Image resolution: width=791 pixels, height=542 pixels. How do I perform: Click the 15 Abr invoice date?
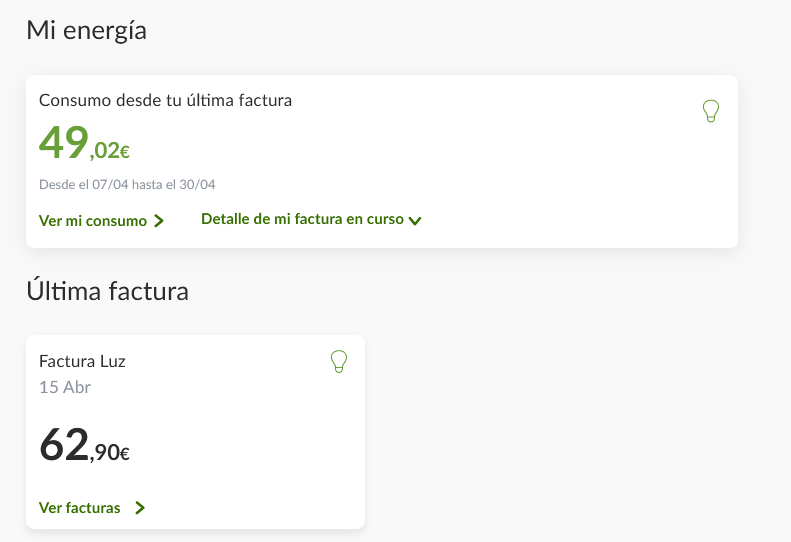point(65,387)
